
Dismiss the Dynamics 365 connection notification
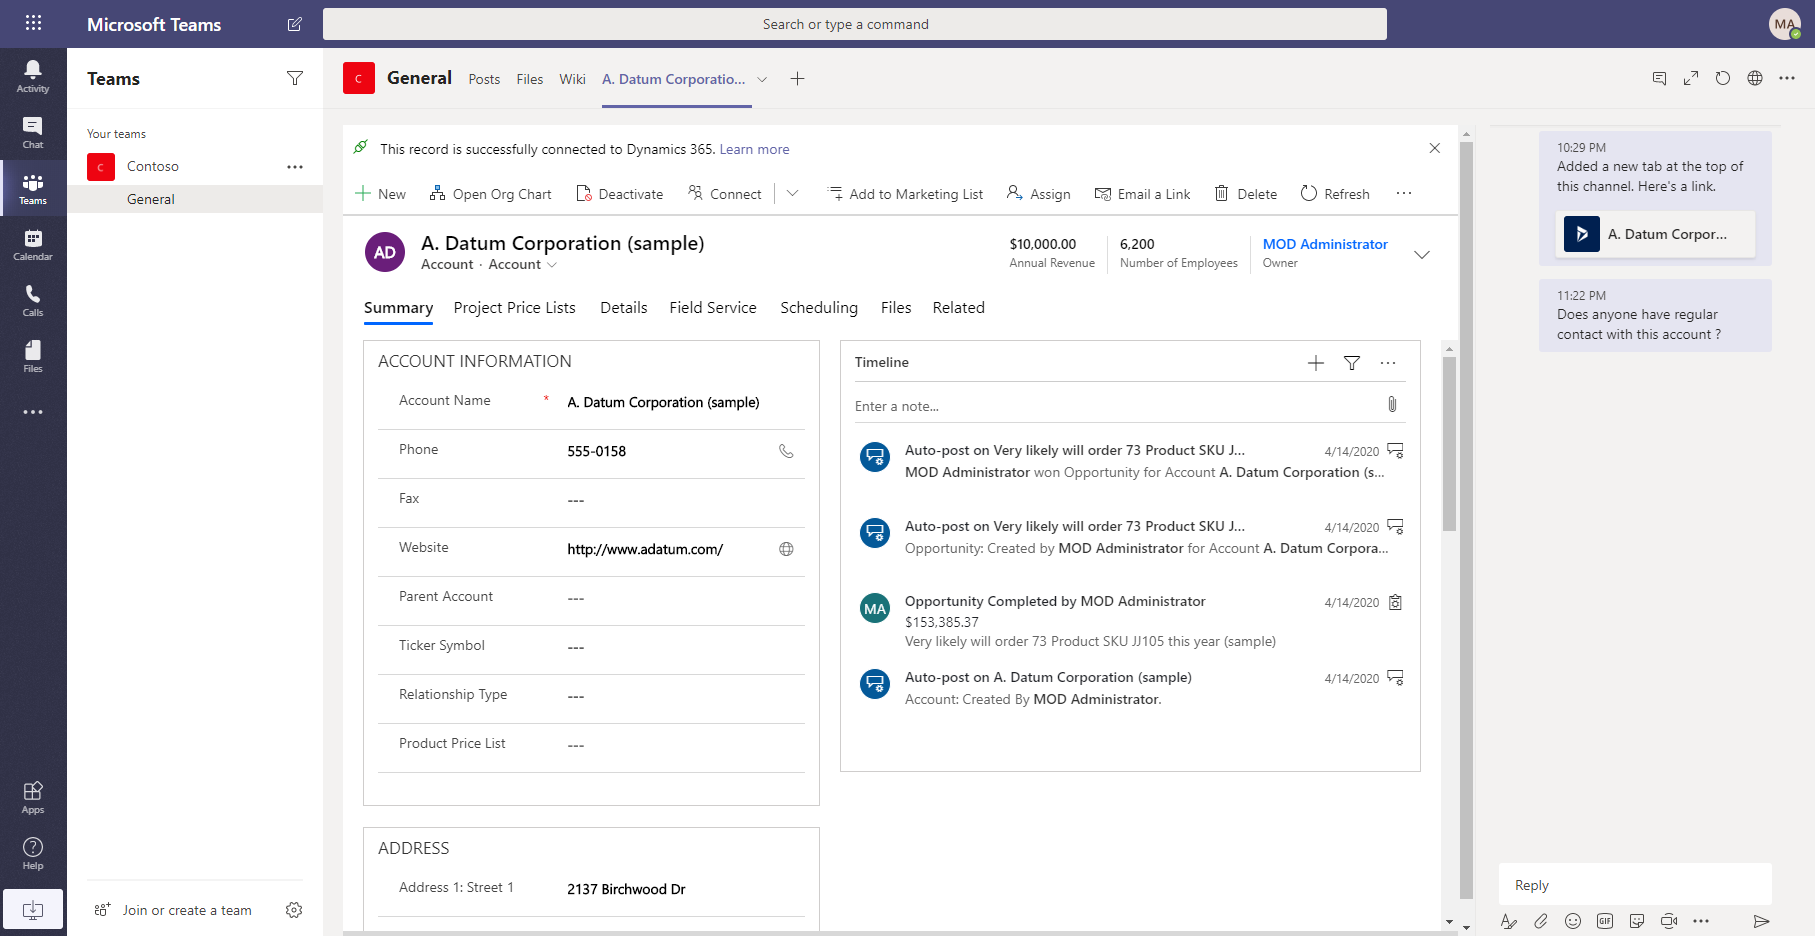[x=1435, y=148]
